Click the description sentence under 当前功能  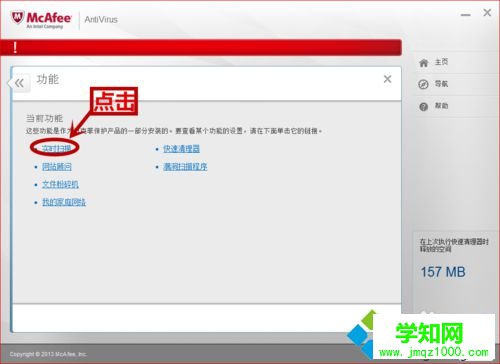[x=174, y=131]
